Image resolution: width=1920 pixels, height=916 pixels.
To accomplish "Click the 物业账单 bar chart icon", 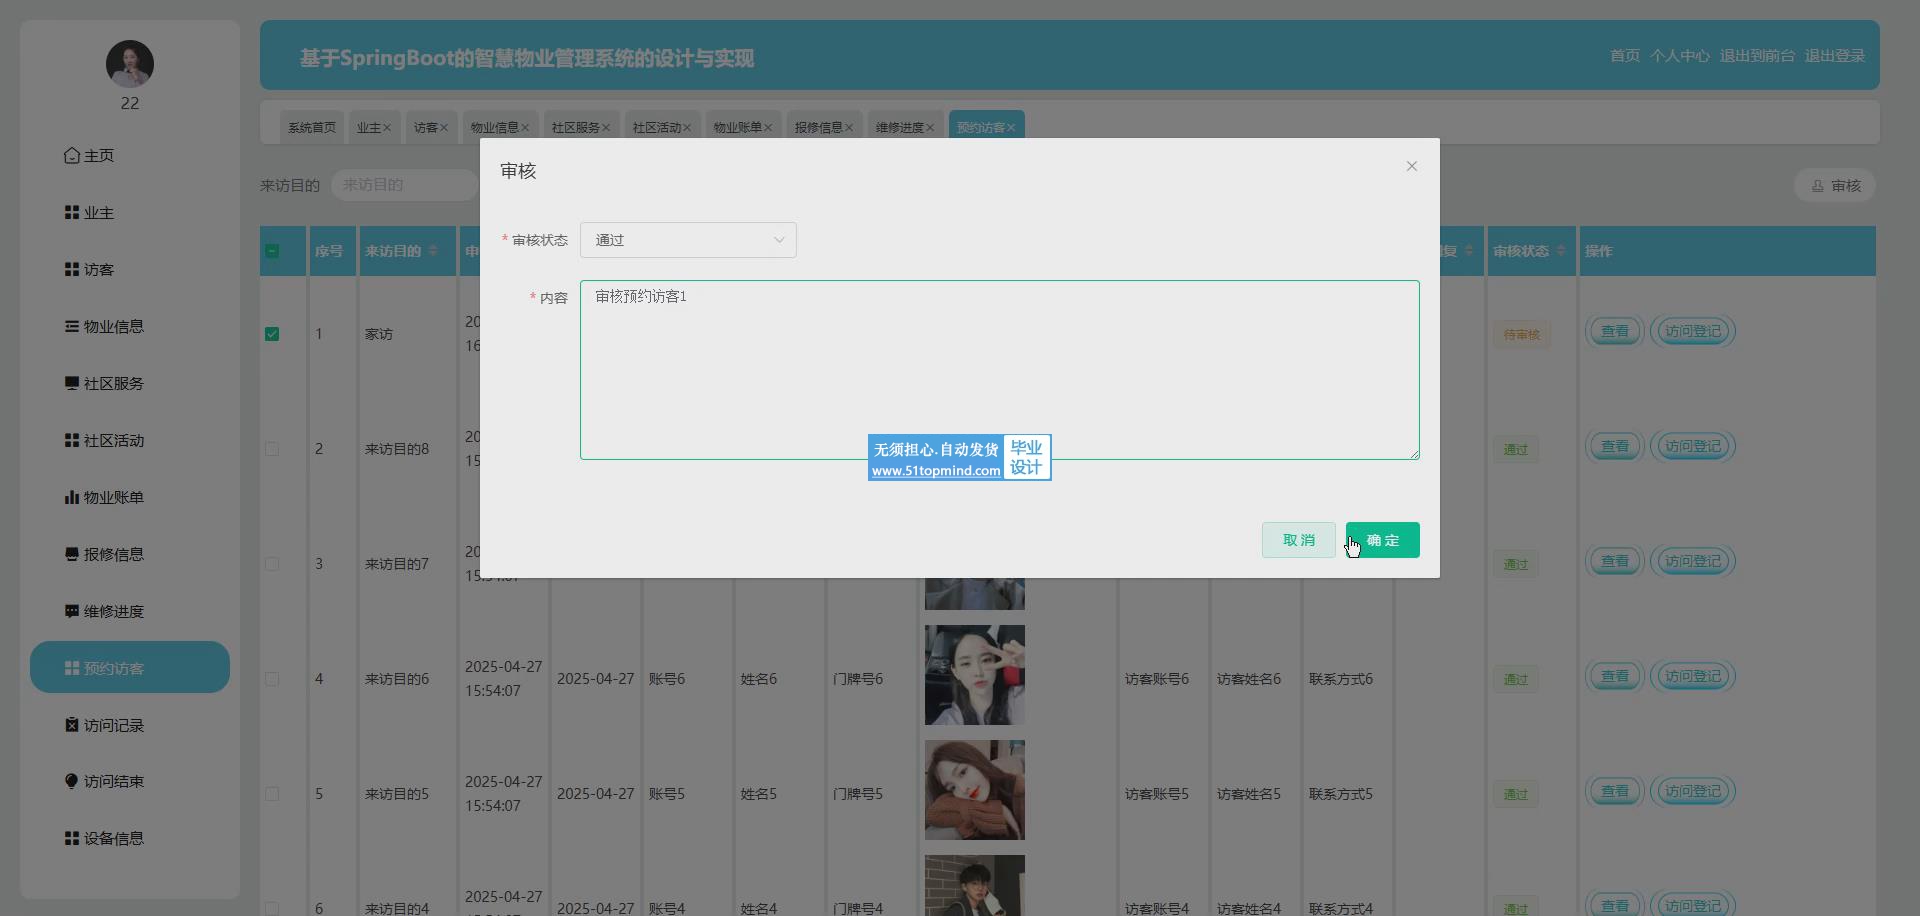I will pyautogui.click(x=72, y=497).
